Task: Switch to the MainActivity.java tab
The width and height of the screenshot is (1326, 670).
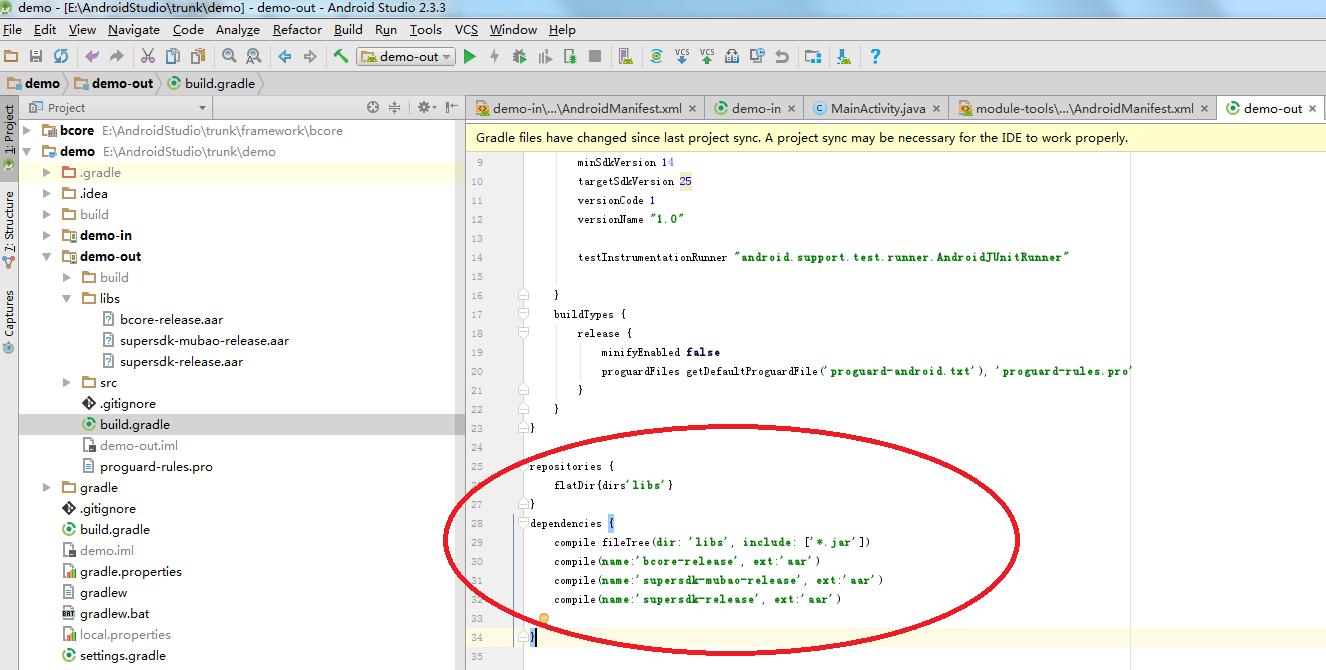Action: [x=877, y=108]
